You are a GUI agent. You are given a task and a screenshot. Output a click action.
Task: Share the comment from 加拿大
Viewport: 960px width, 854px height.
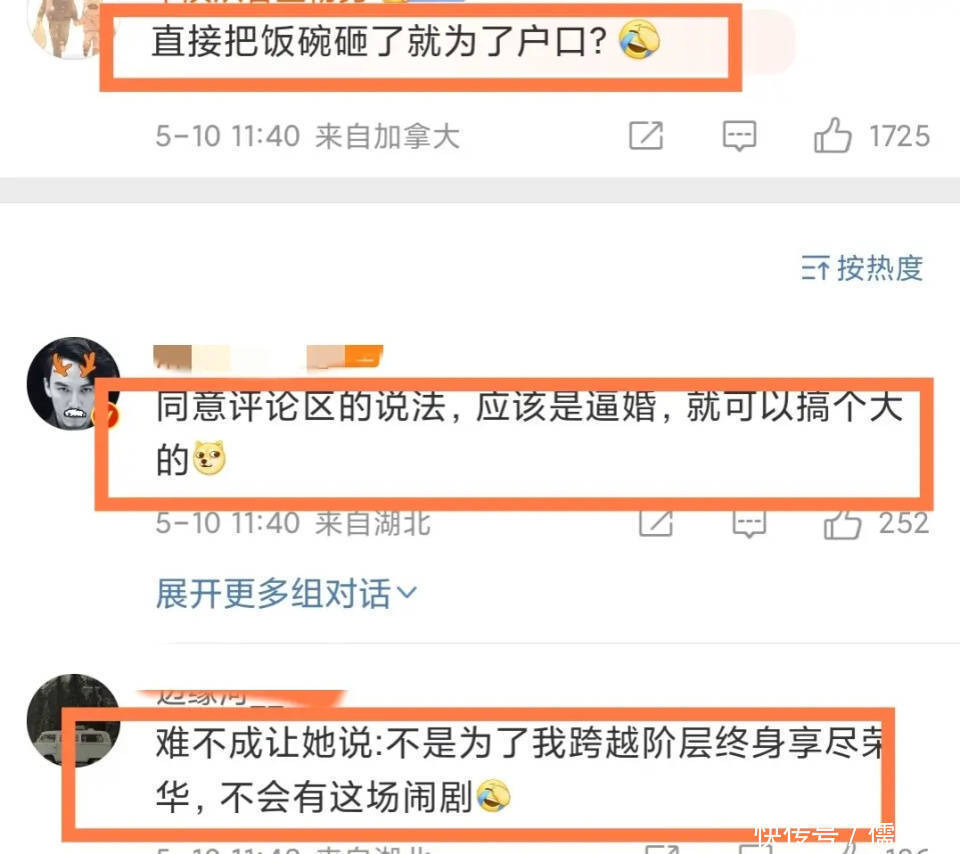pyautogui.click(x=647, y=135)
